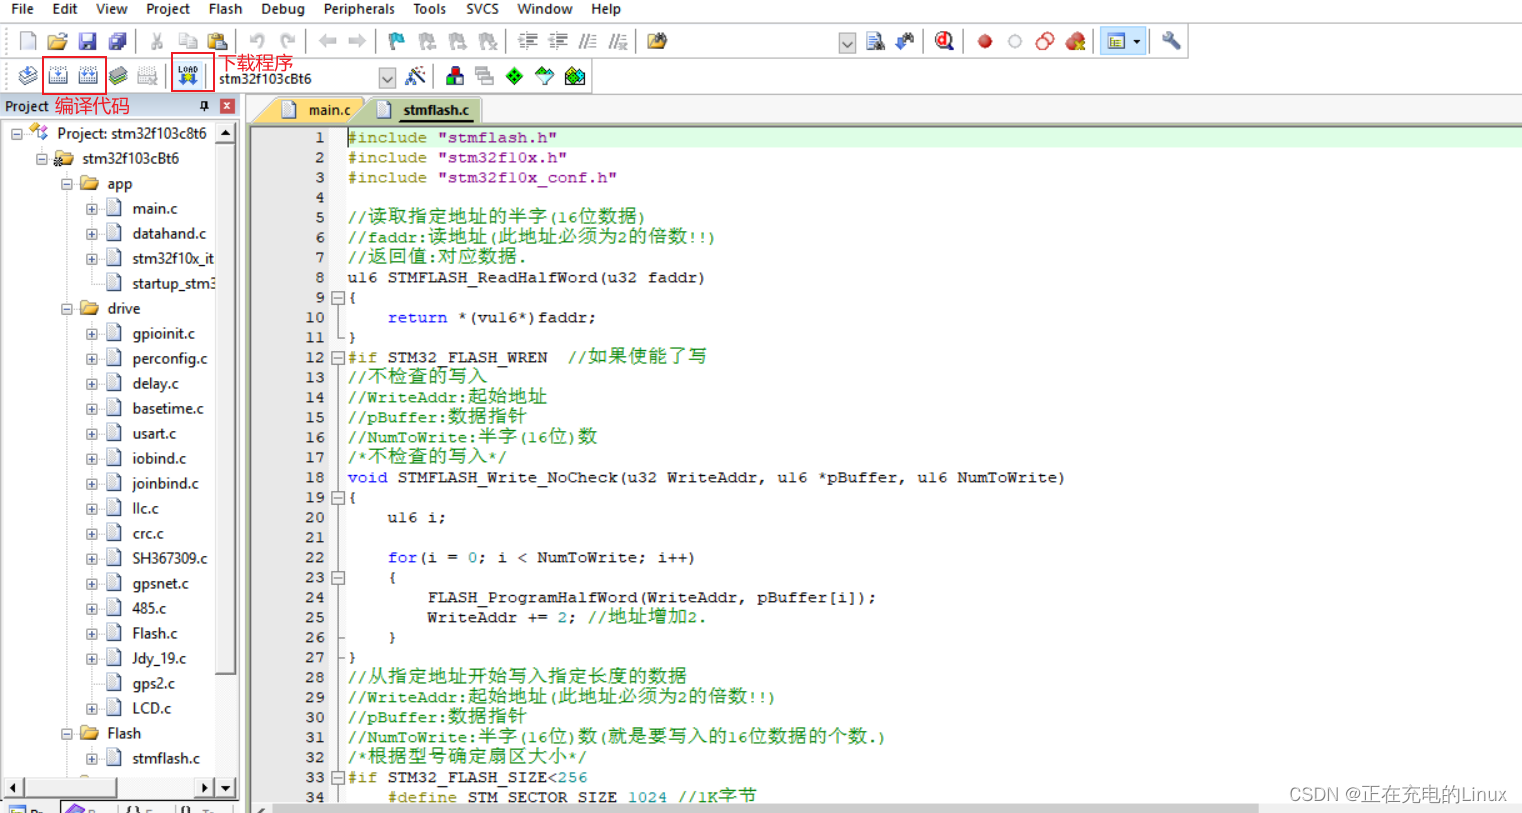Open the Pack Installer icon
Screen dimensions: 1522x813
pyautogui.click(x=575, y=76)
